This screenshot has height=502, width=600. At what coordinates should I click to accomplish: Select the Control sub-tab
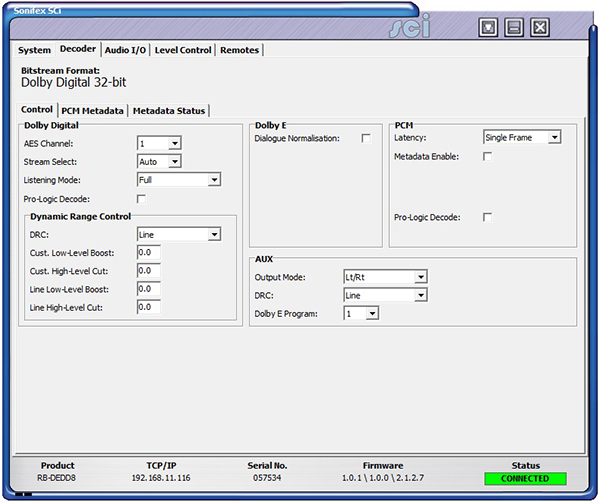coord(37,109)
